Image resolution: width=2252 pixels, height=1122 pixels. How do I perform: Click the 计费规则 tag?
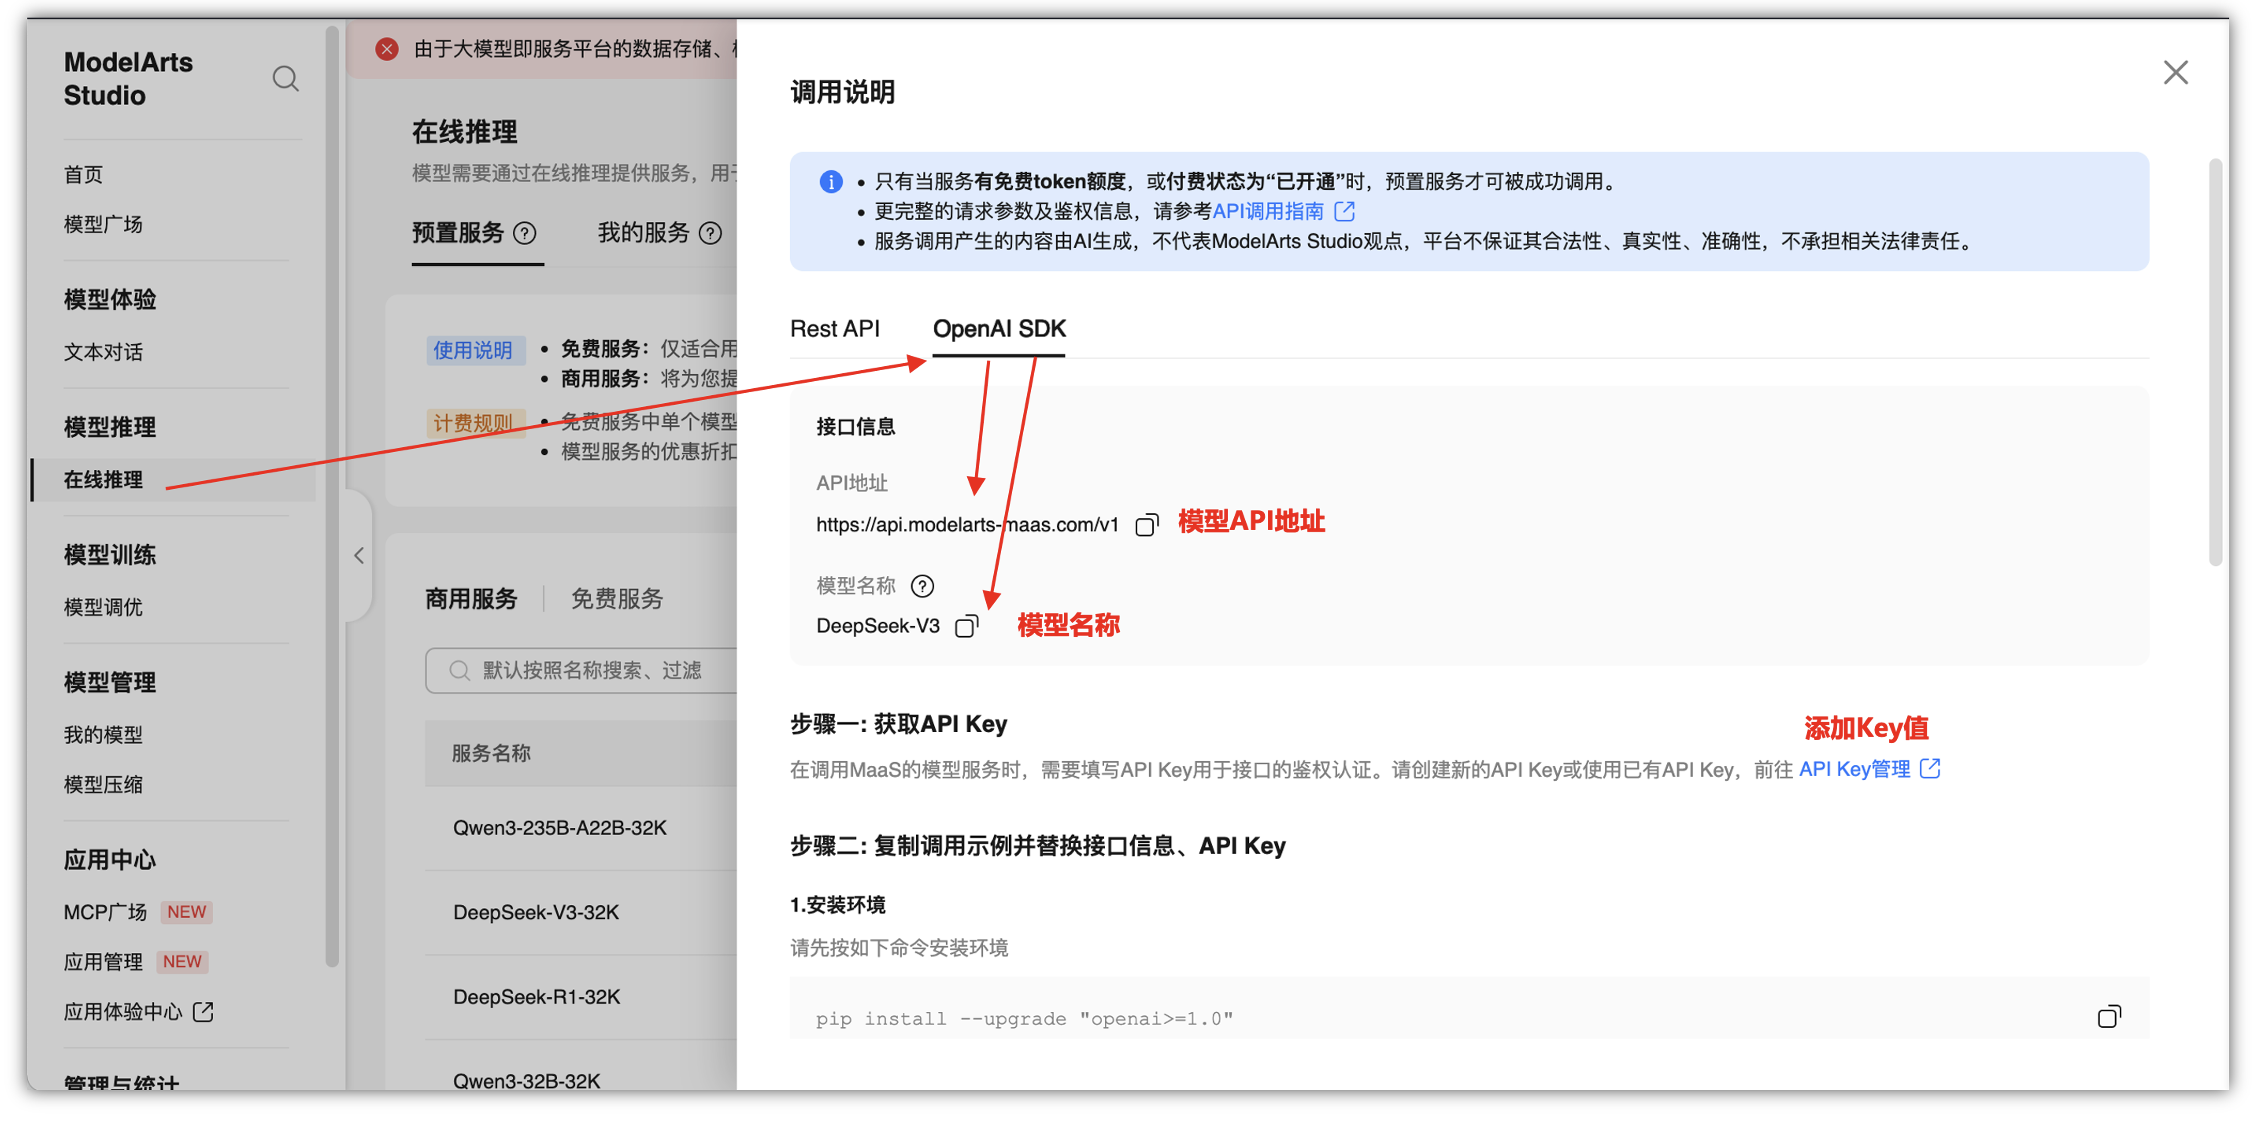pyautogui.click(x=472, y=422)
